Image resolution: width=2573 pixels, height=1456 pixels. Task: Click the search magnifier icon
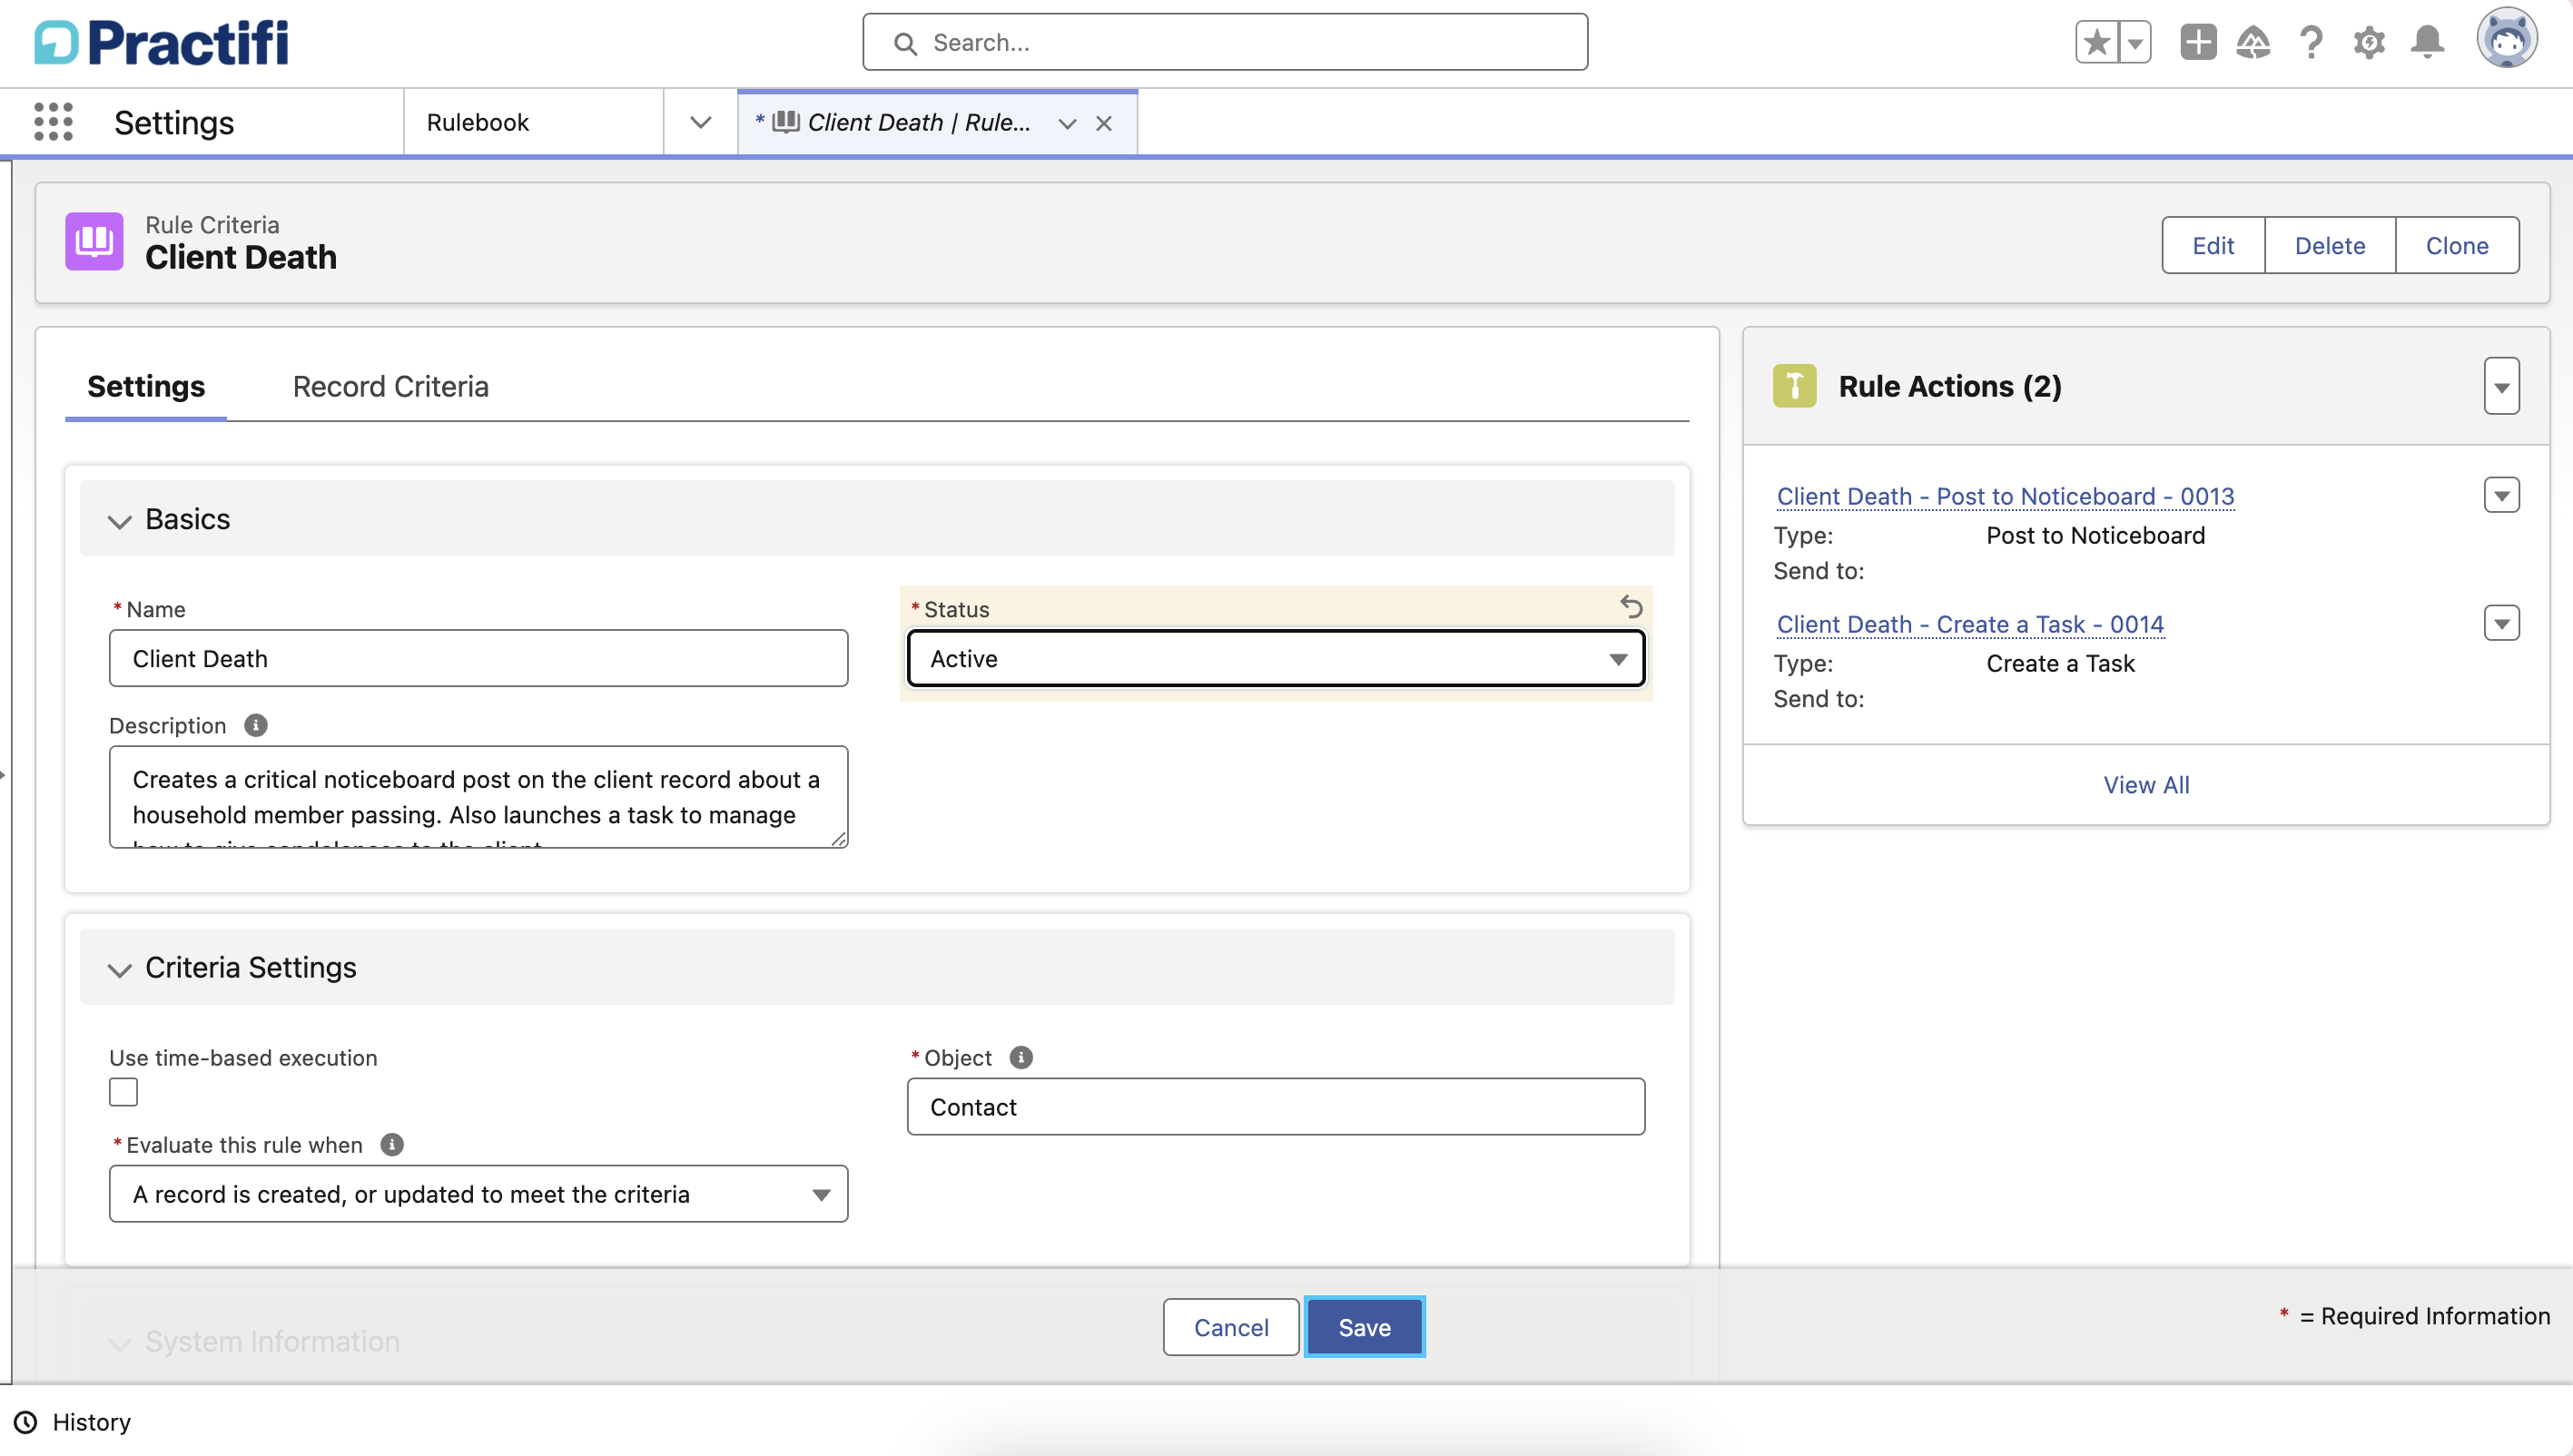point(905,43)
